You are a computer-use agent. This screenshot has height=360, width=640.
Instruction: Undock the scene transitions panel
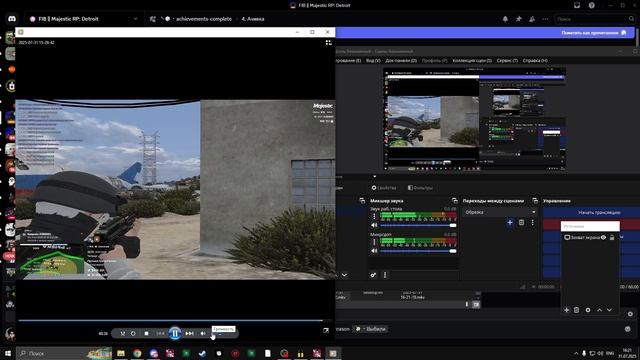pos(535,201)
